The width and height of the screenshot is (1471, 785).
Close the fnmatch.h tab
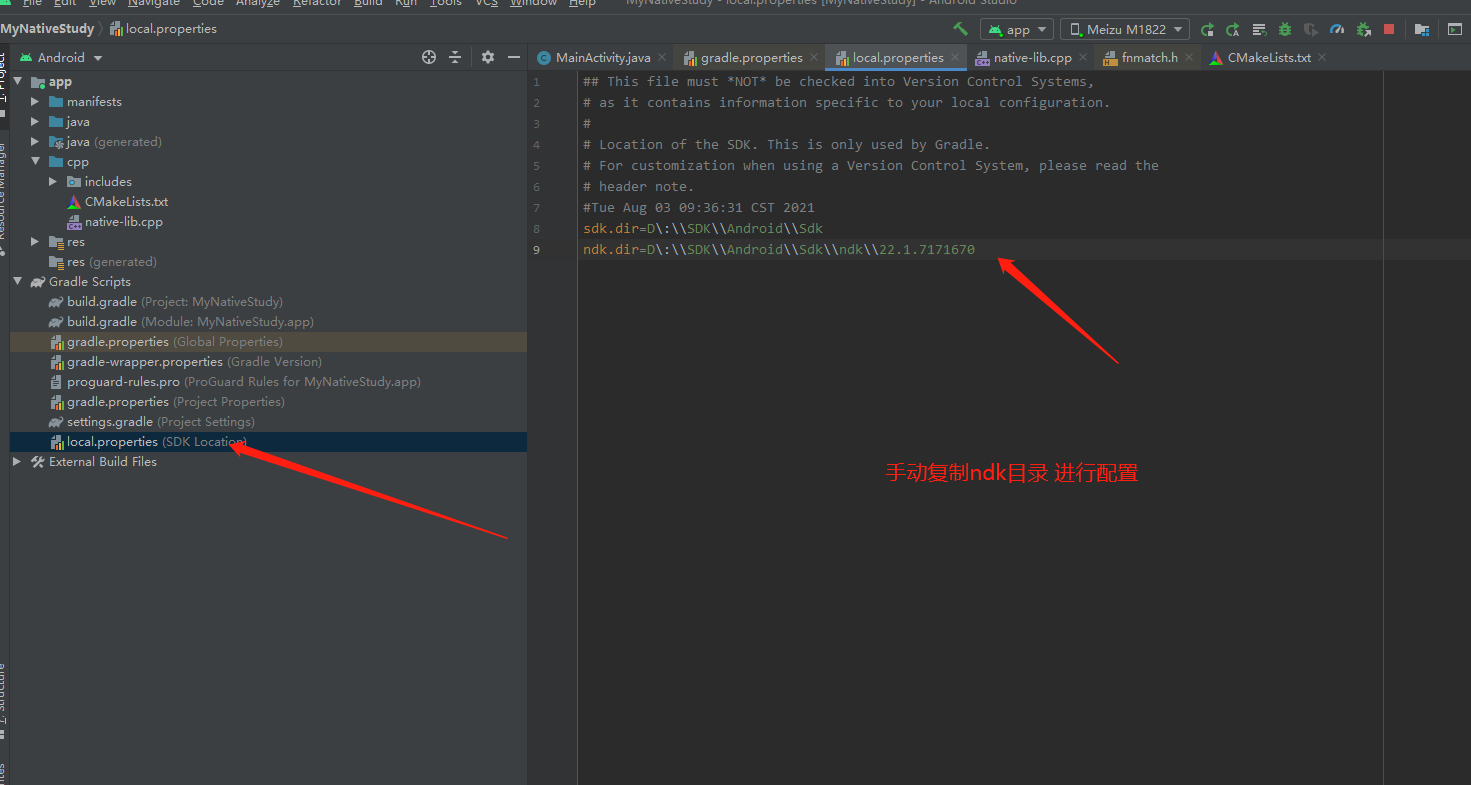click(x=1189, y=58)
